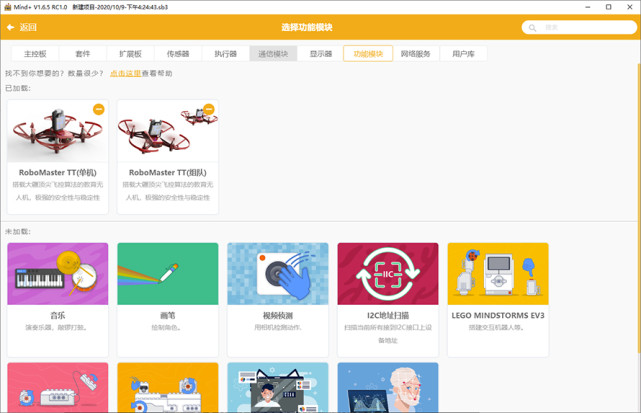Screen dimensions: 641x413
Task: Remove RoboMaster TT(单机) with its minus icon
Action: point(99,109)
